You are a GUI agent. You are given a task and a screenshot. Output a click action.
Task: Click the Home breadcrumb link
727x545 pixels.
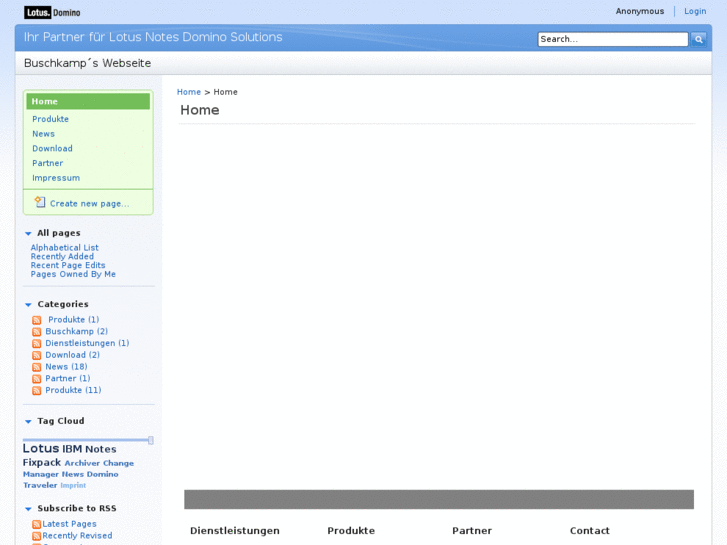[x=189, y=92]
